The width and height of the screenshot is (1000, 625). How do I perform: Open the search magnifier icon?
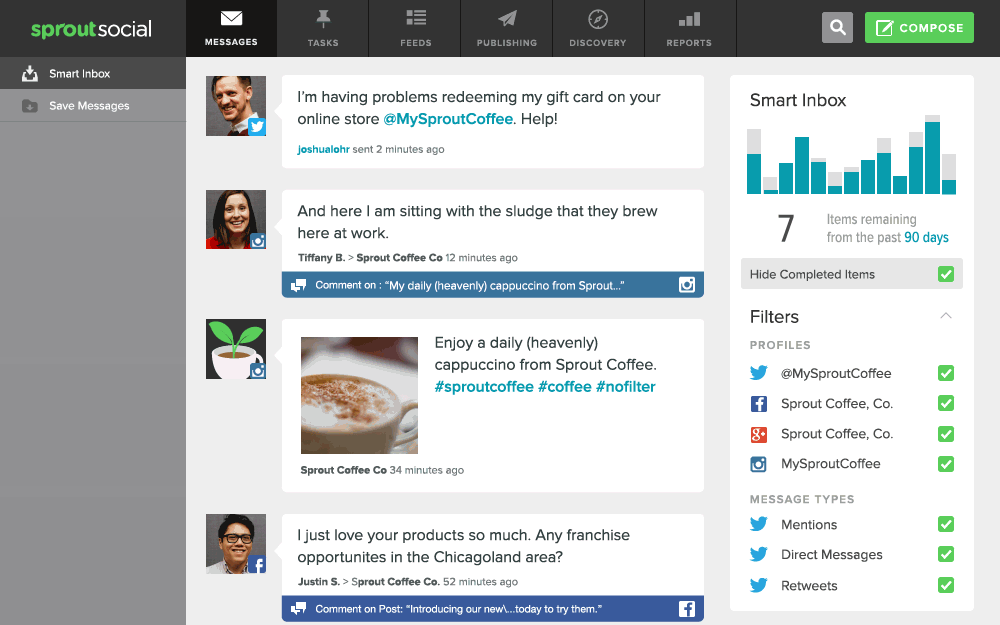(x=837, y=27)
